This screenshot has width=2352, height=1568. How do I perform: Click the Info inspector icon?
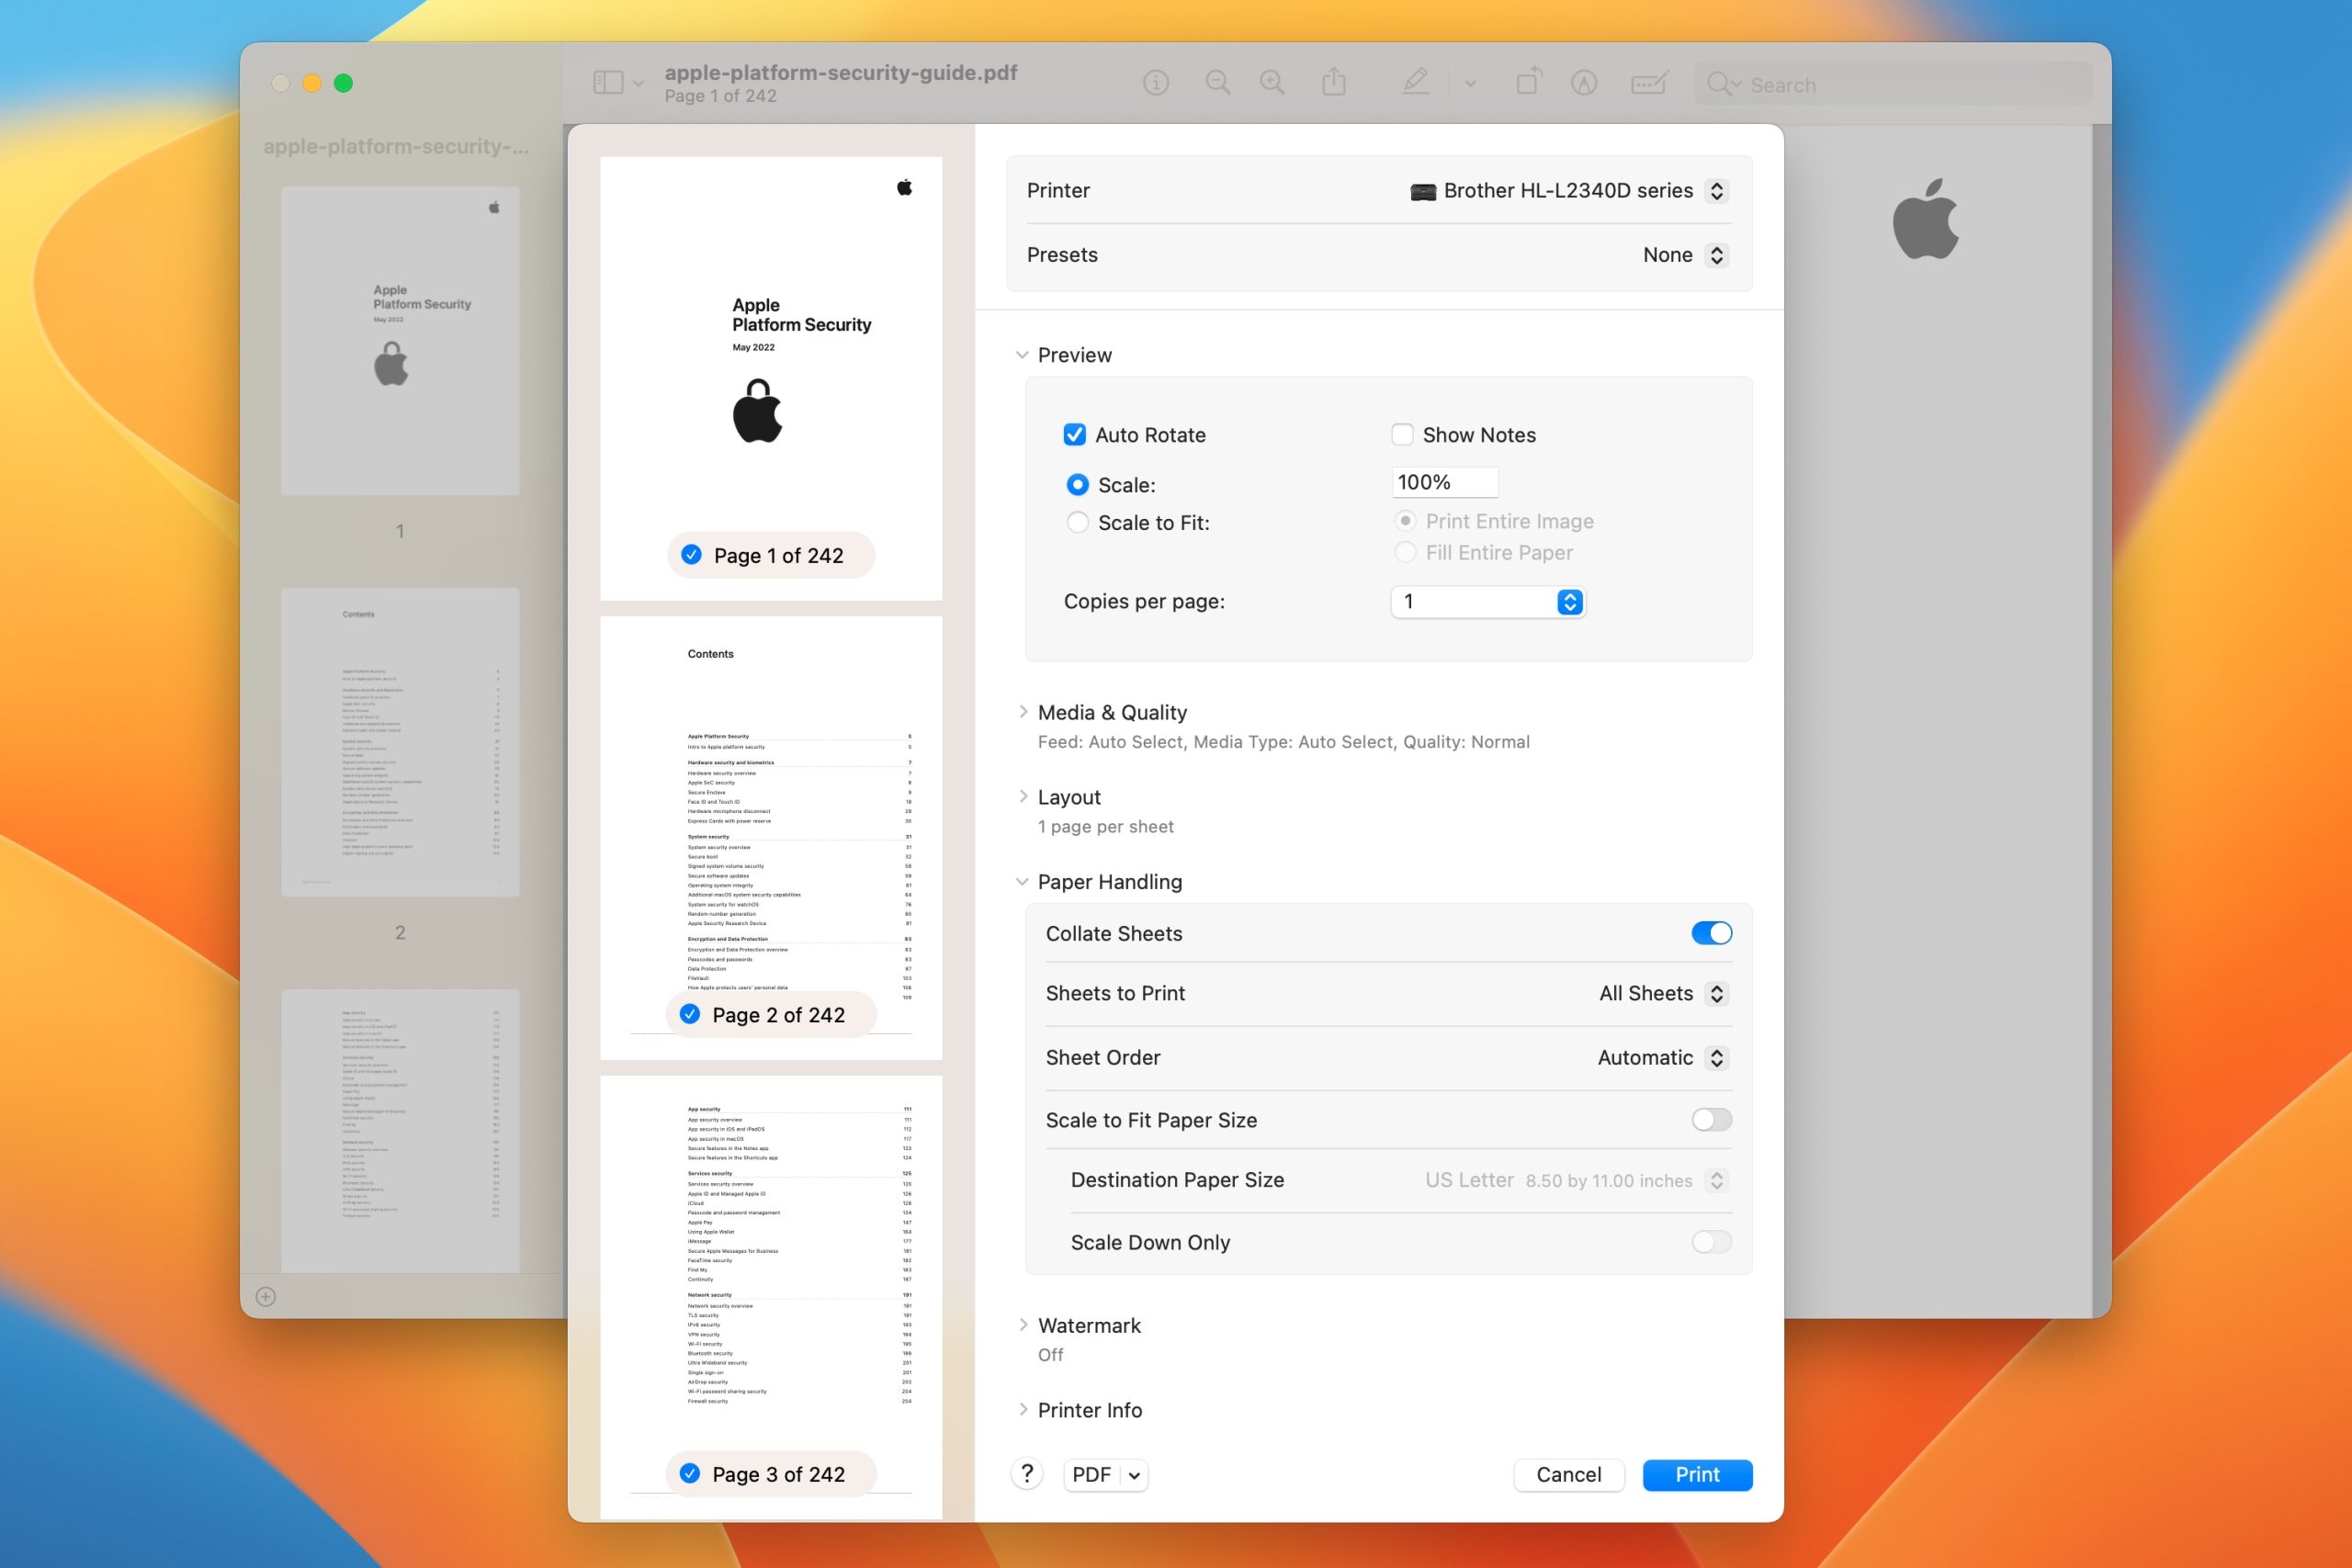[1156, 82]
